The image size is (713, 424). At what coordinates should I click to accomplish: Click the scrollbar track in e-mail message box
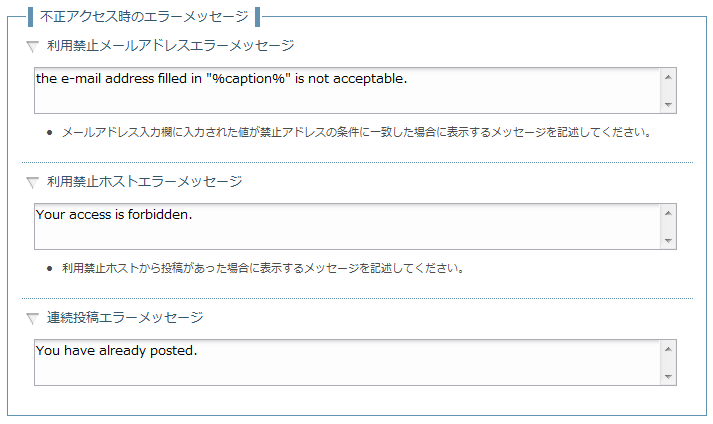668,91
